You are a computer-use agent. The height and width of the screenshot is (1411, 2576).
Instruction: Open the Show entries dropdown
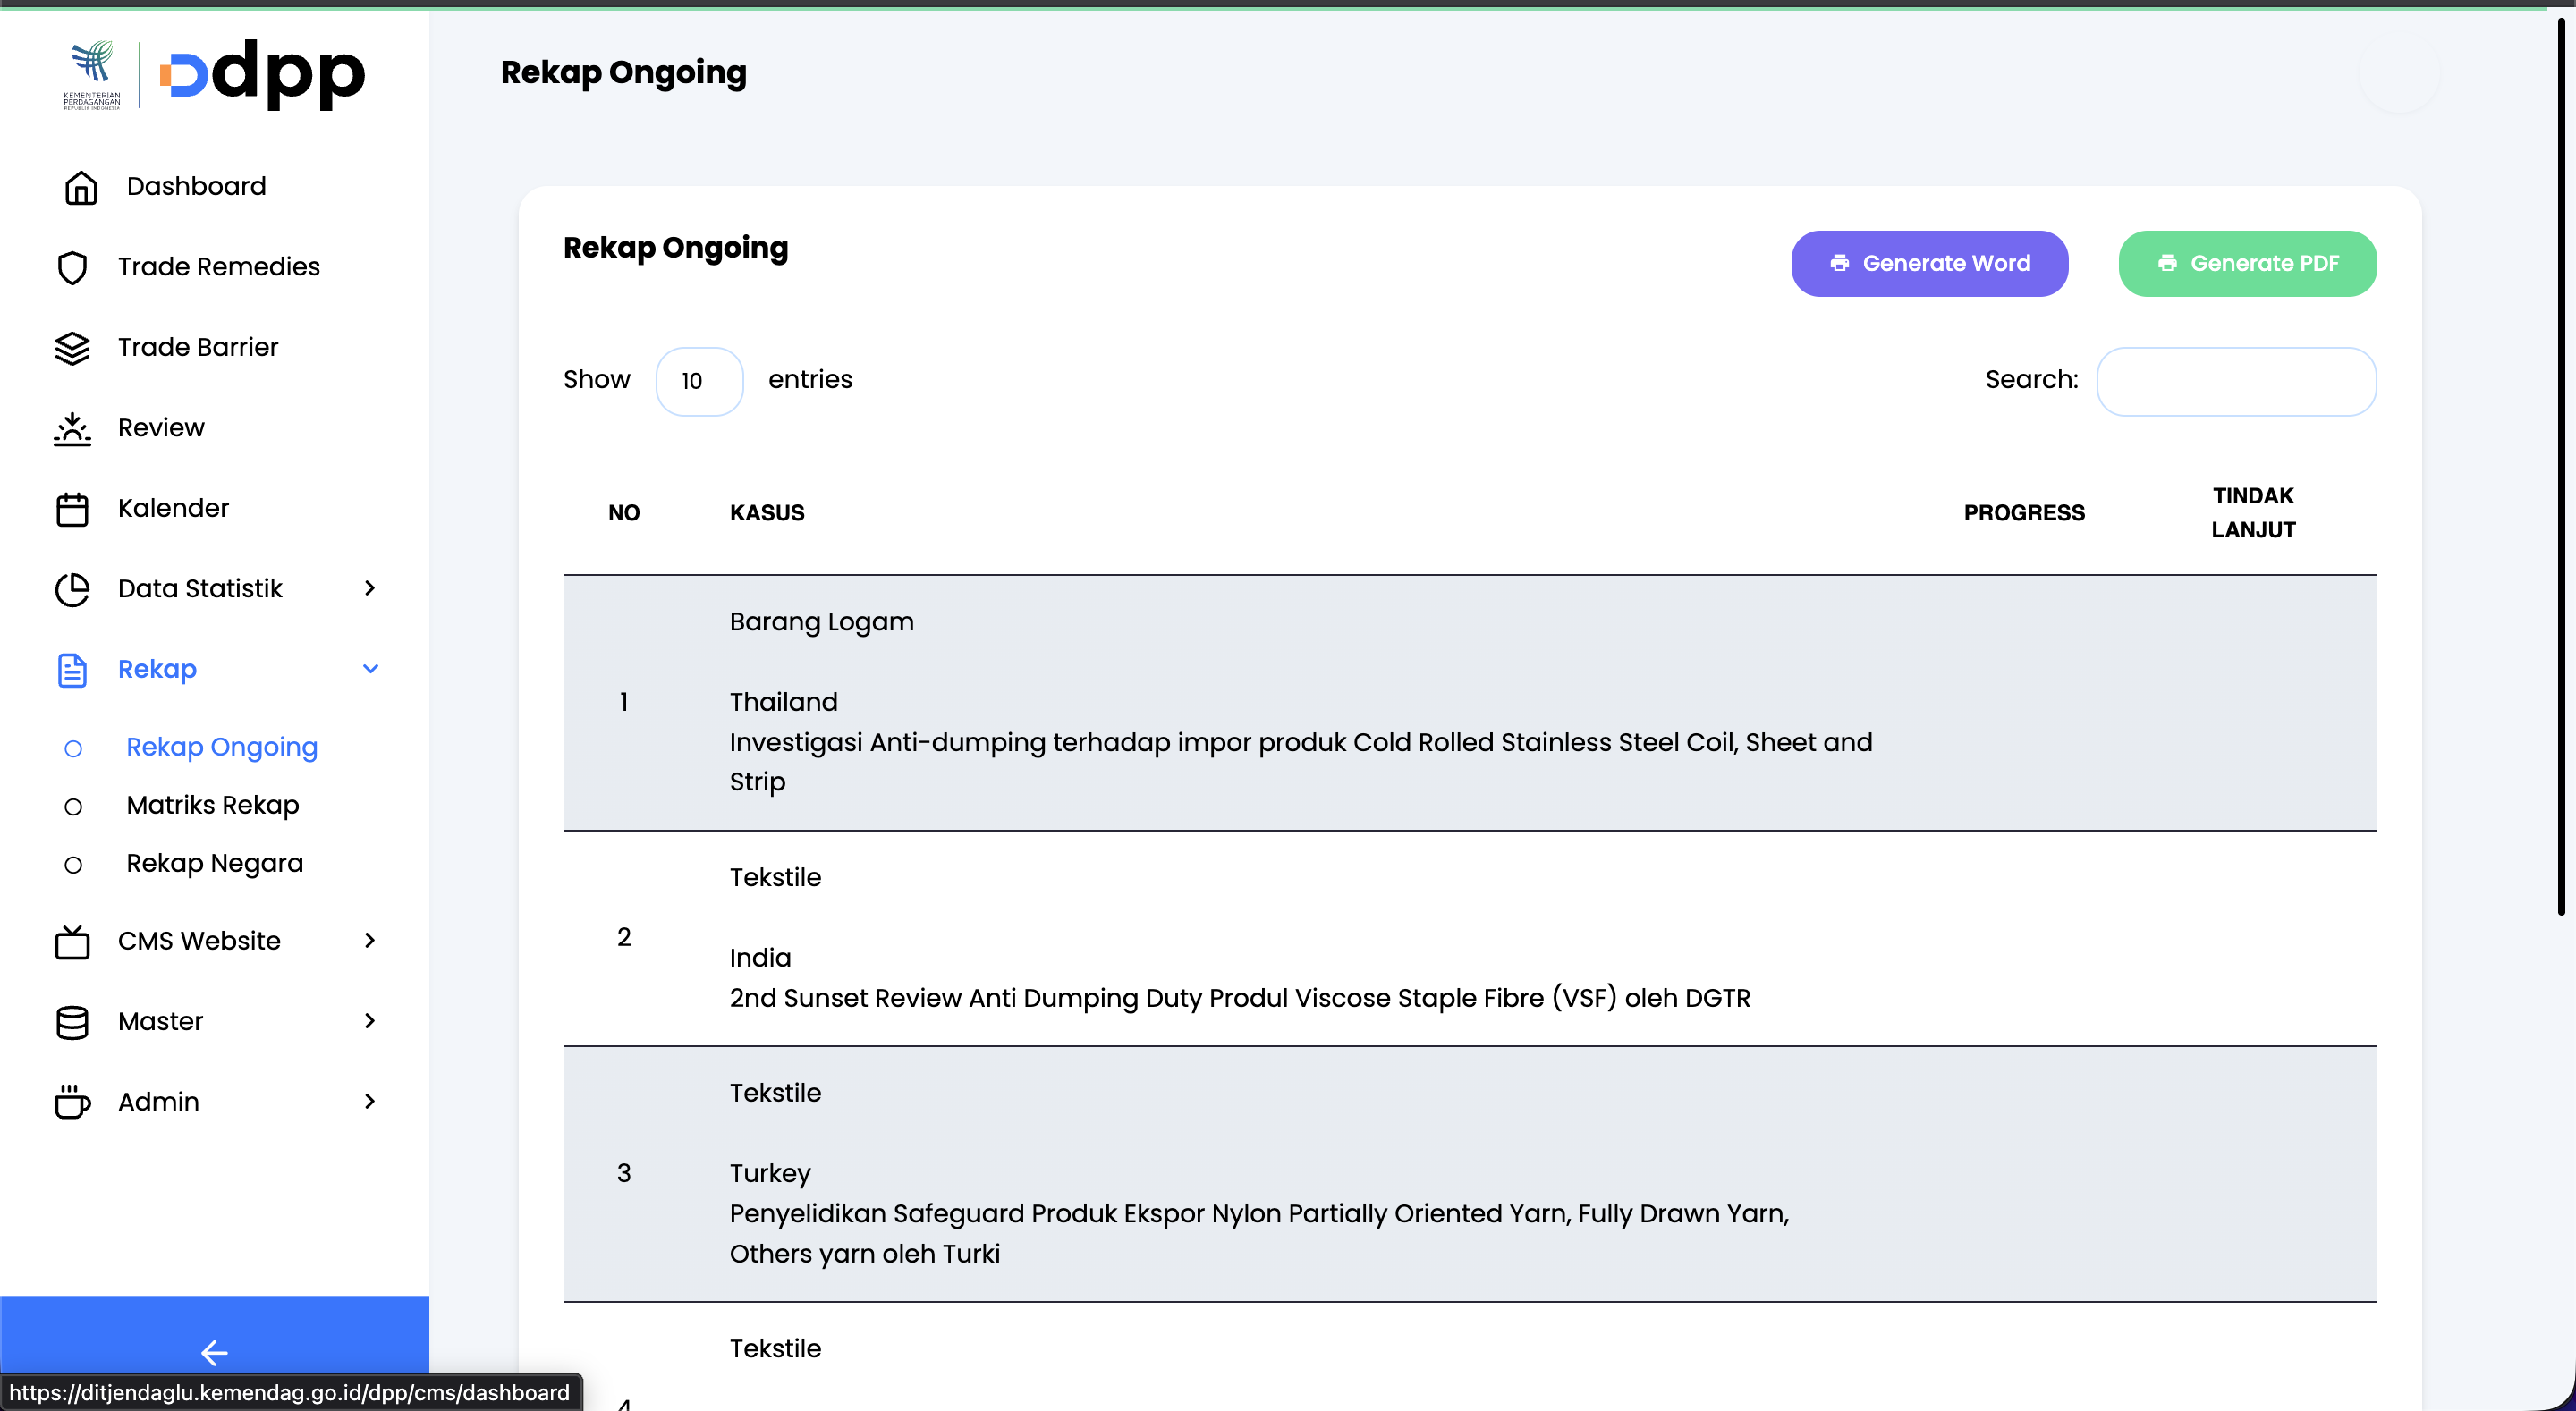tap(699, 381)
